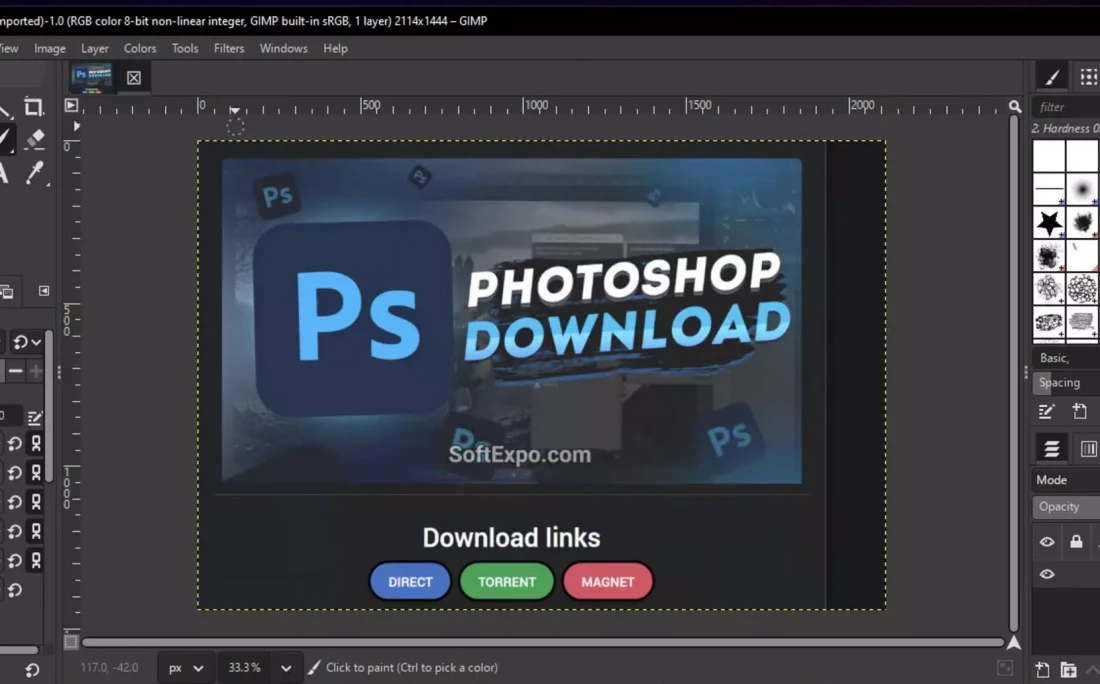
Task: Toggle Quick Mask at canvas bottom-left corner
Action: coord(71,642)
